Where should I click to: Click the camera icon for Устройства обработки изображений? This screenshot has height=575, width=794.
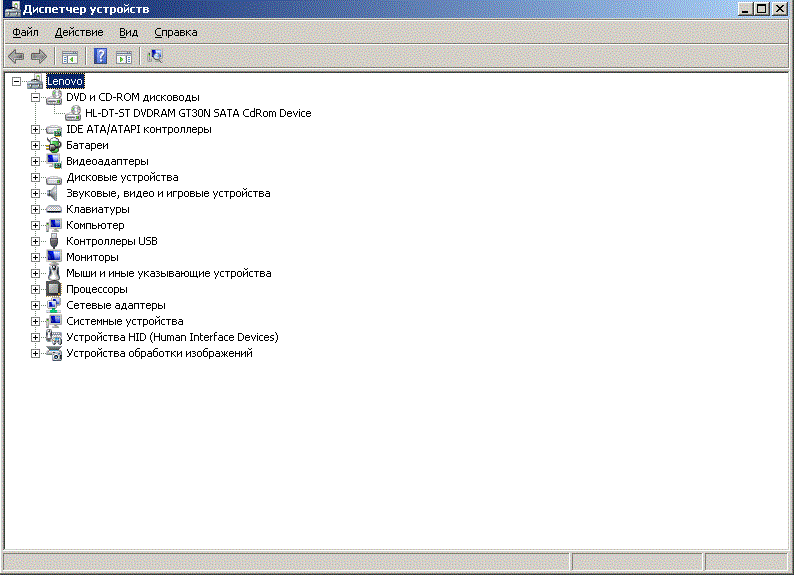click(x=54, y=353)
